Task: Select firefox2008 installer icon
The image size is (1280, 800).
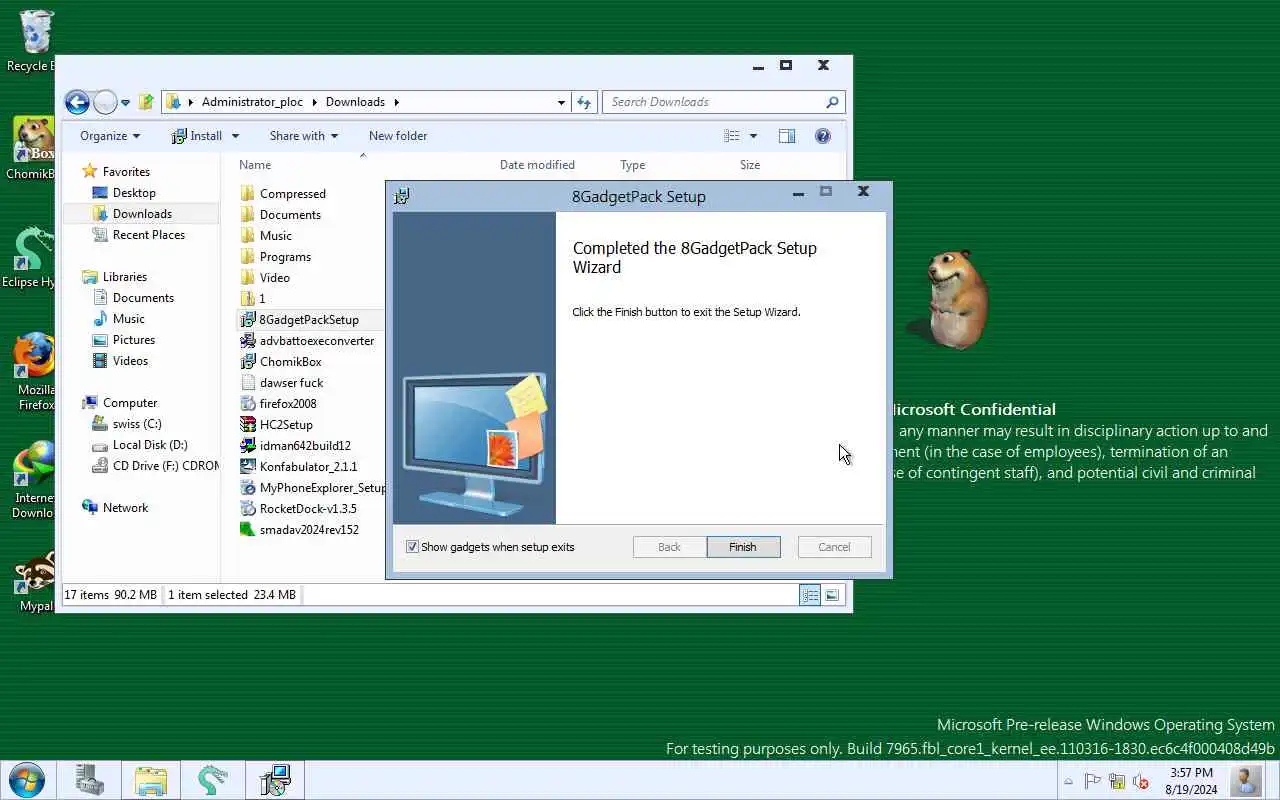Action: pos(249,404)
